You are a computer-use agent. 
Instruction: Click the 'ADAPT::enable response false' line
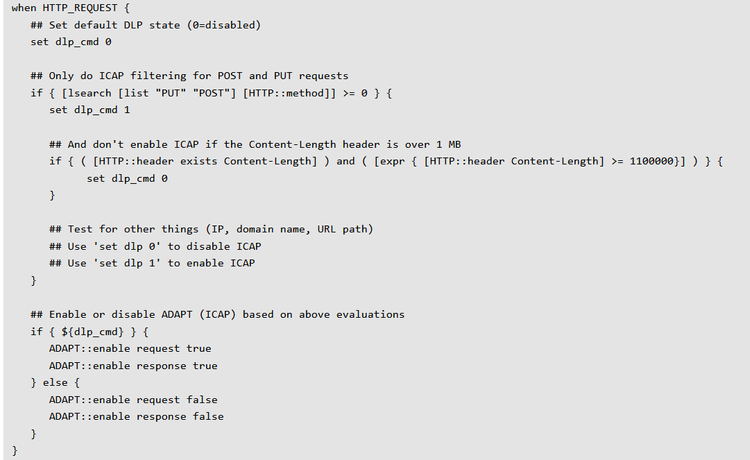click(x=136, y=416)
